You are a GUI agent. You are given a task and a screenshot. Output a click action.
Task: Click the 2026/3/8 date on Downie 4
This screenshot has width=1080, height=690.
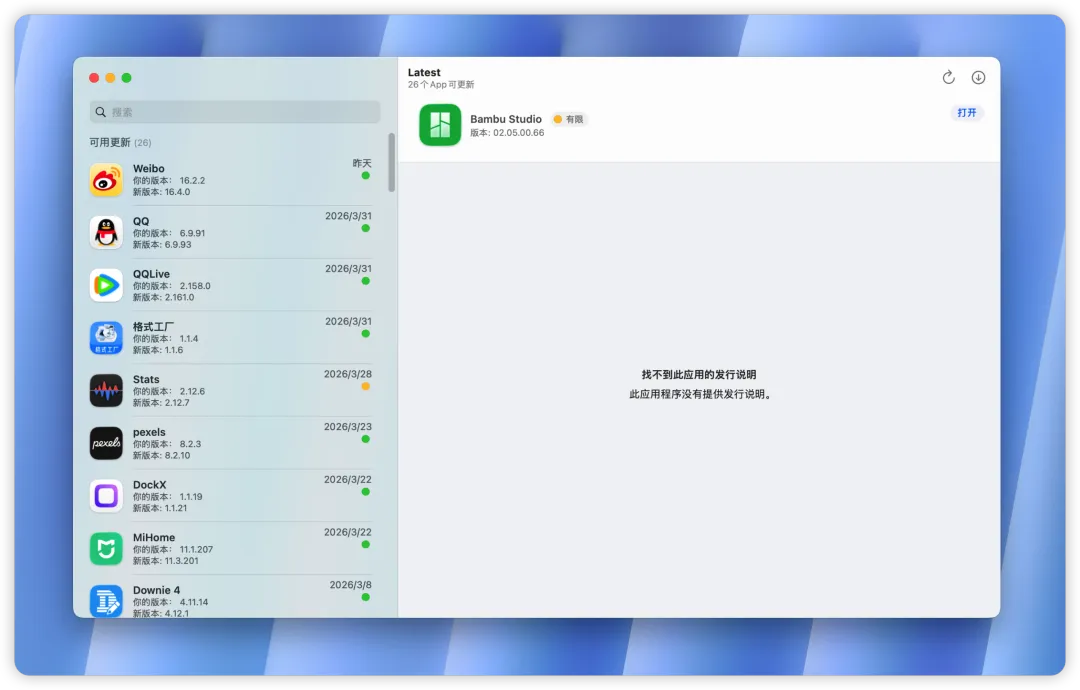(x=351, y=585)
